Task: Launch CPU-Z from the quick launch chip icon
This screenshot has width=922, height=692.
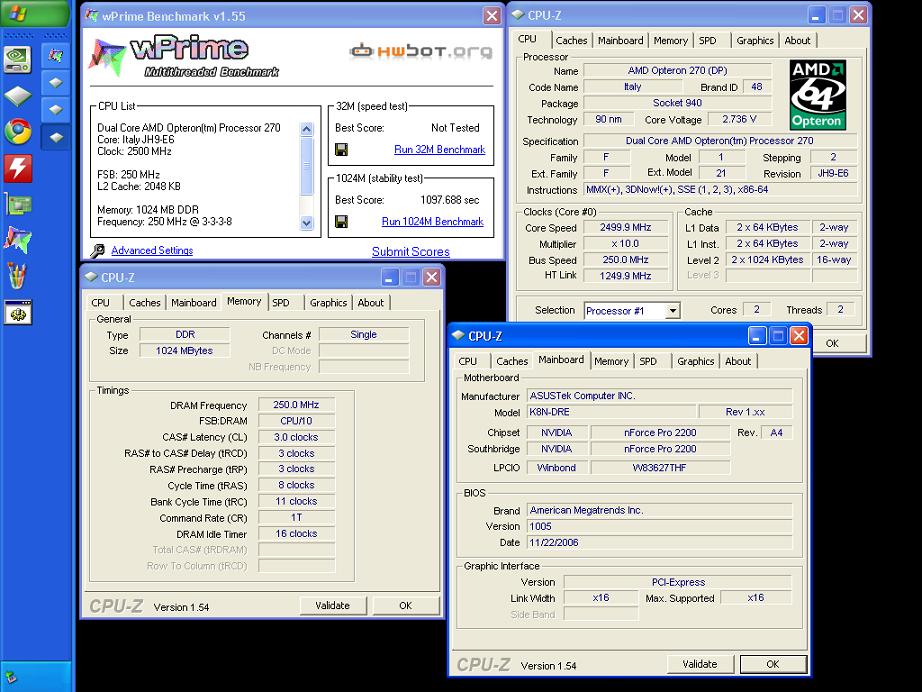Action: 18,95
